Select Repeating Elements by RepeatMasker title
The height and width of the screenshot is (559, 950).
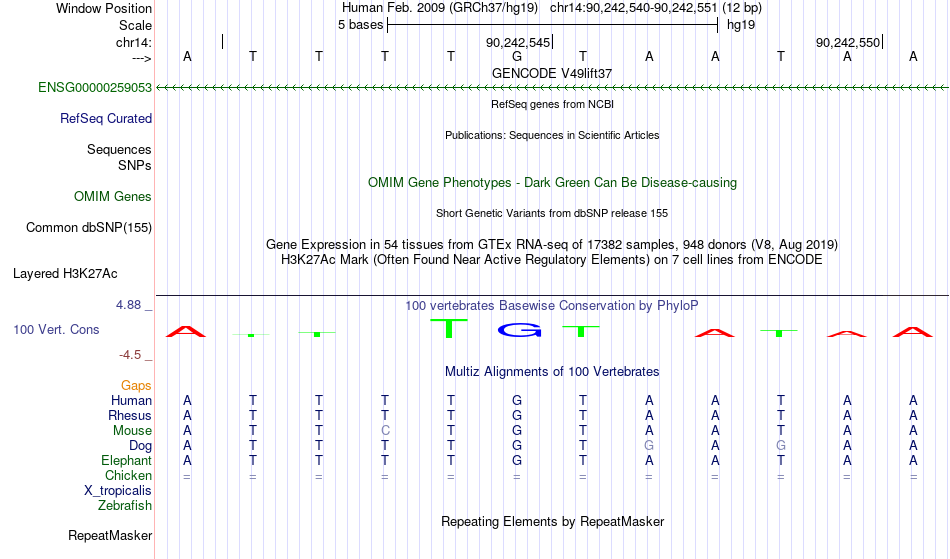click(552, 521)
